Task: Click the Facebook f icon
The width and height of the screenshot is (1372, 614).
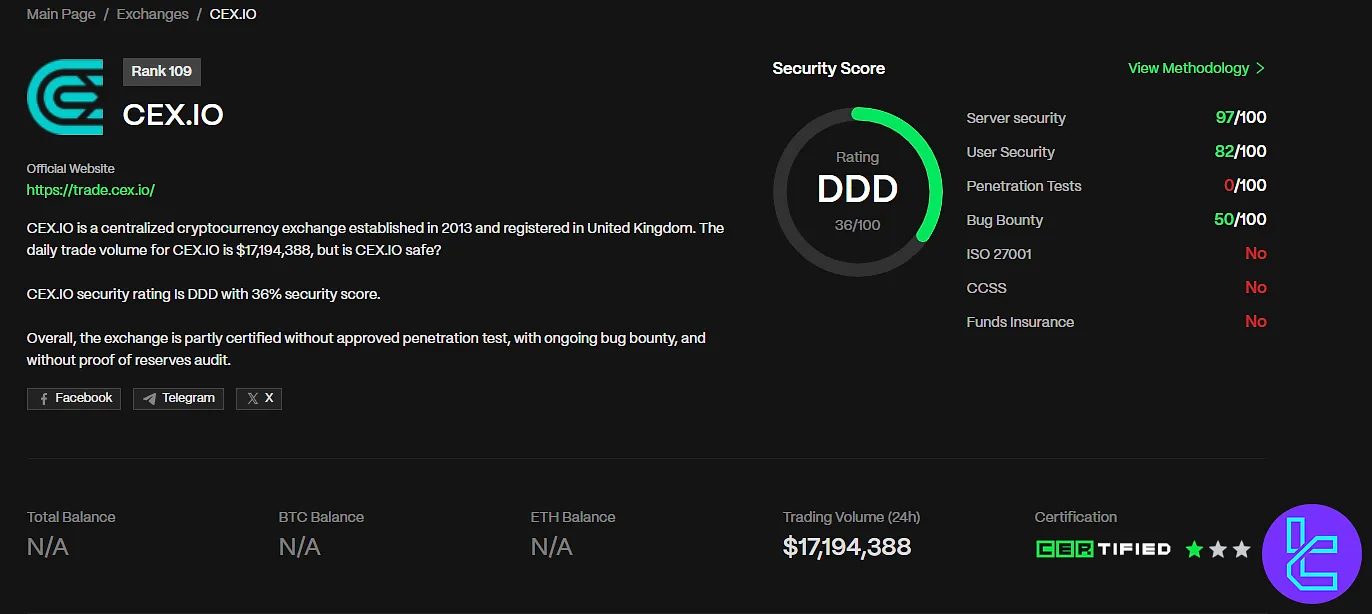Action: pyautogui.click(x=44, y=398)
